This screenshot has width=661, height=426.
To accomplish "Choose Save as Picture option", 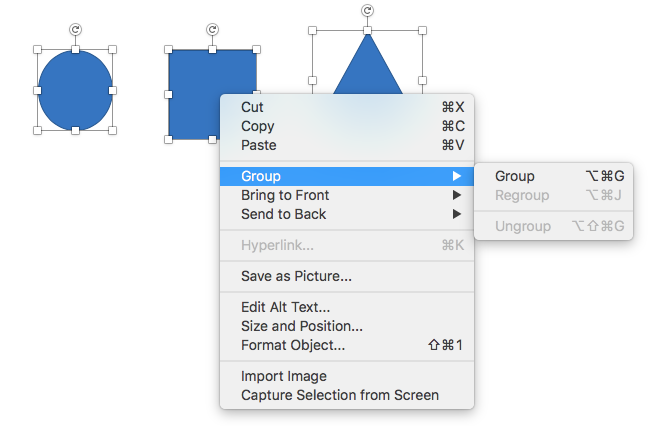I will tap(296, 276).
